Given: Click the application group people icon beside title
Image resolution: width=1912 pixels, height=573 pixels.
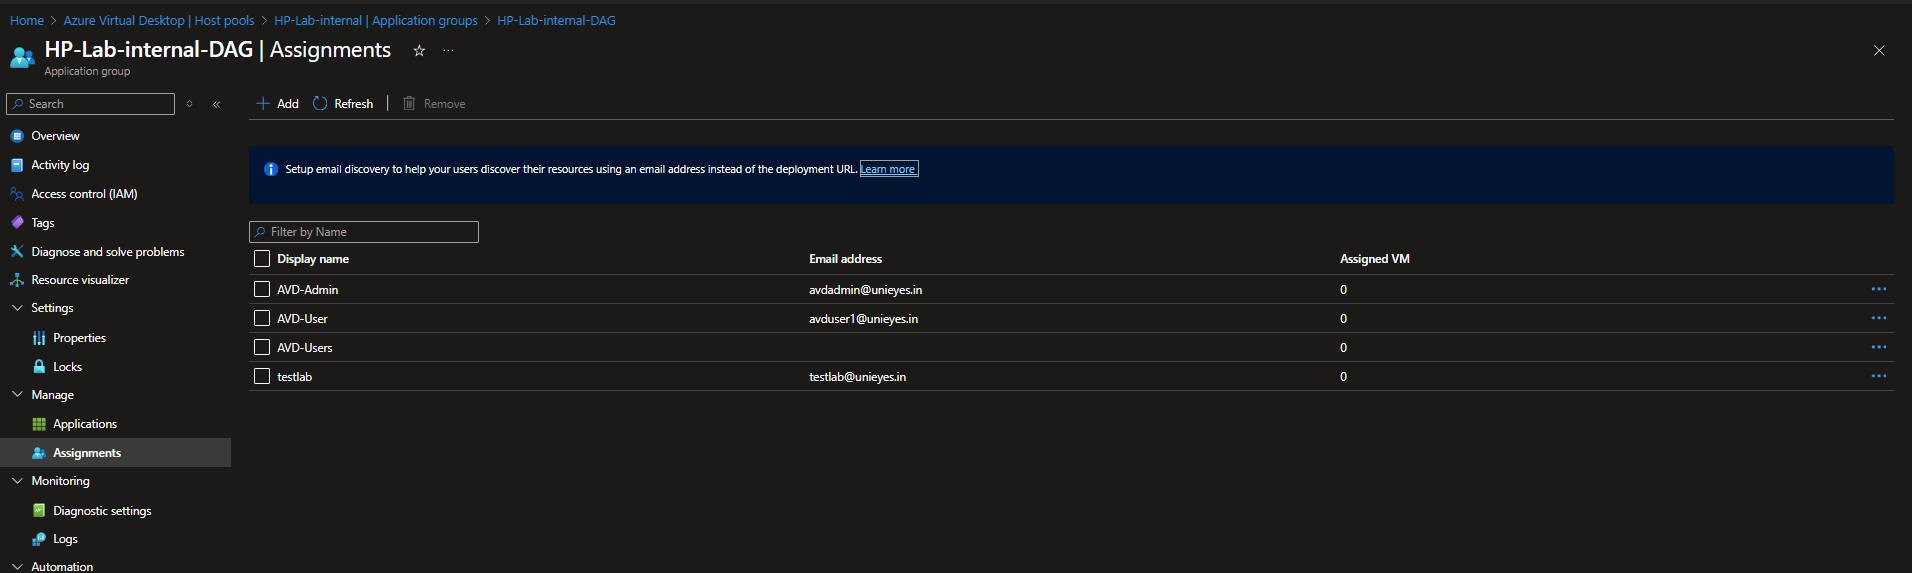Looking at the screenshot, I should point(22,57).
